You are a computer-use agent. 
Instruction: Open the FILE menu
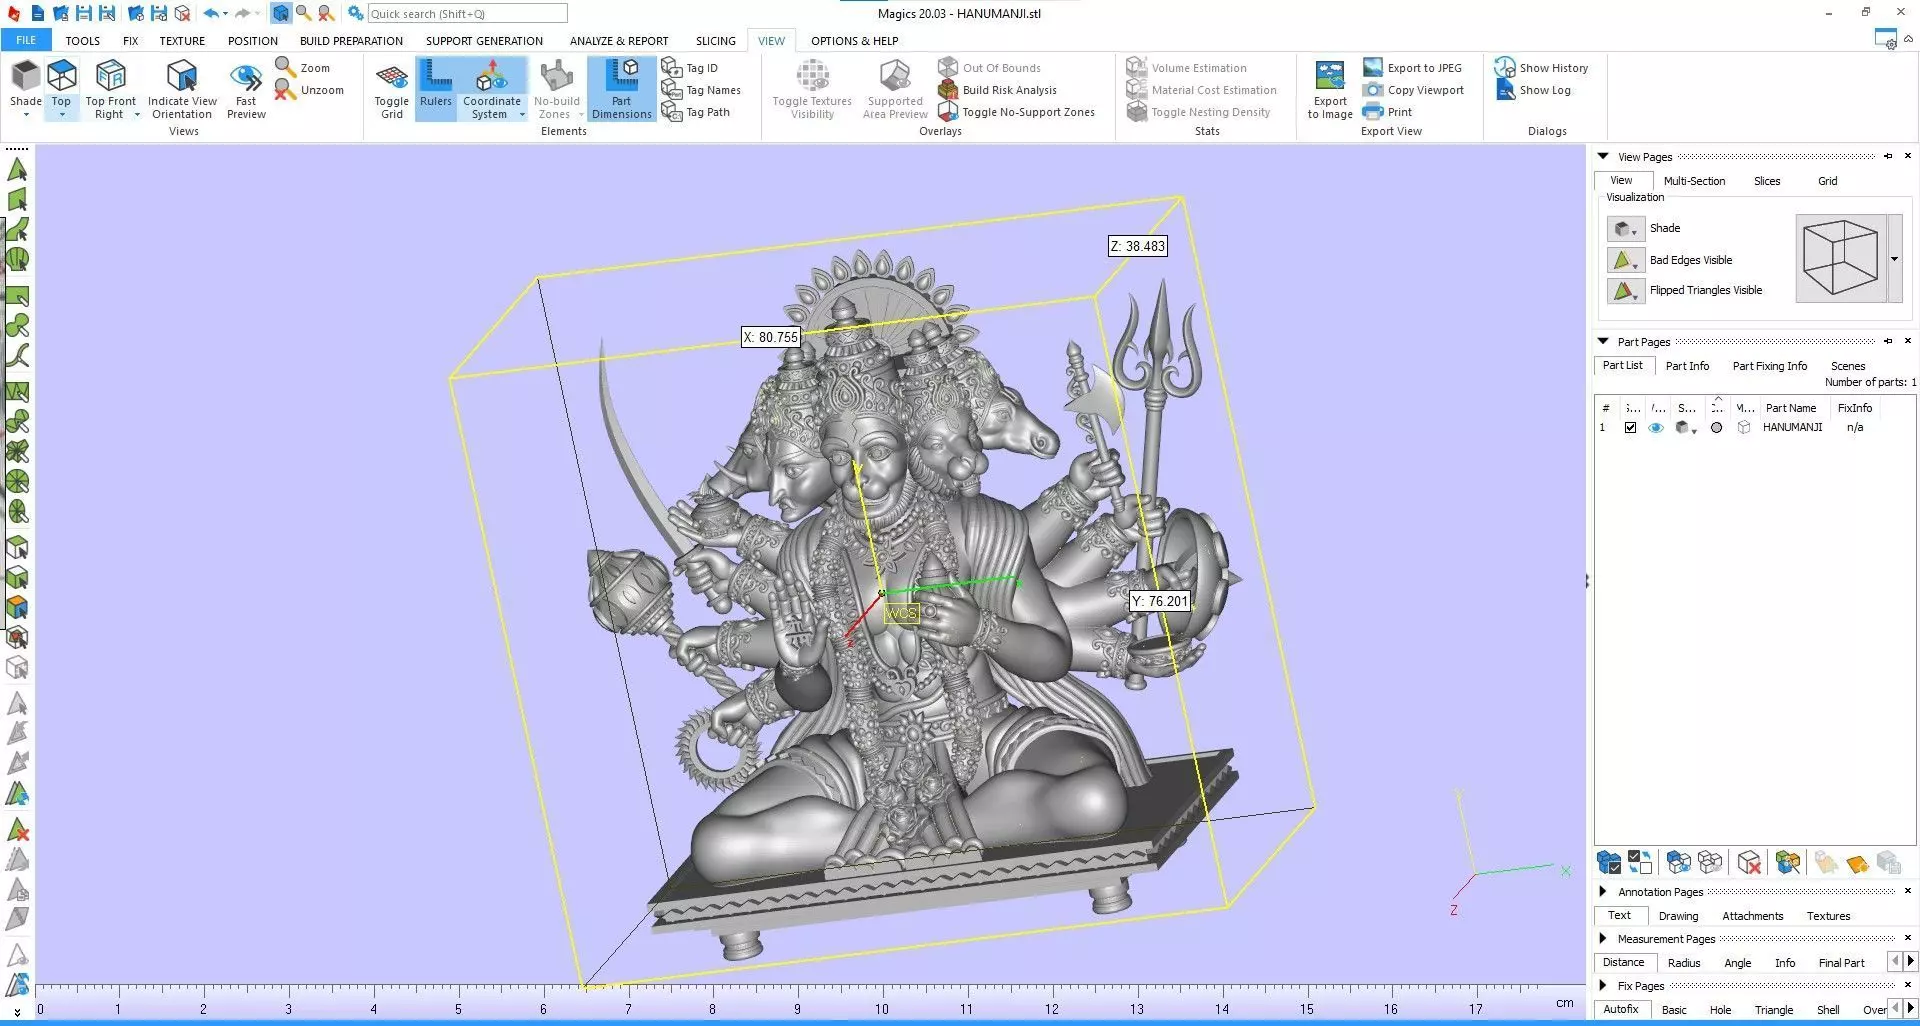tap(26, 41)
